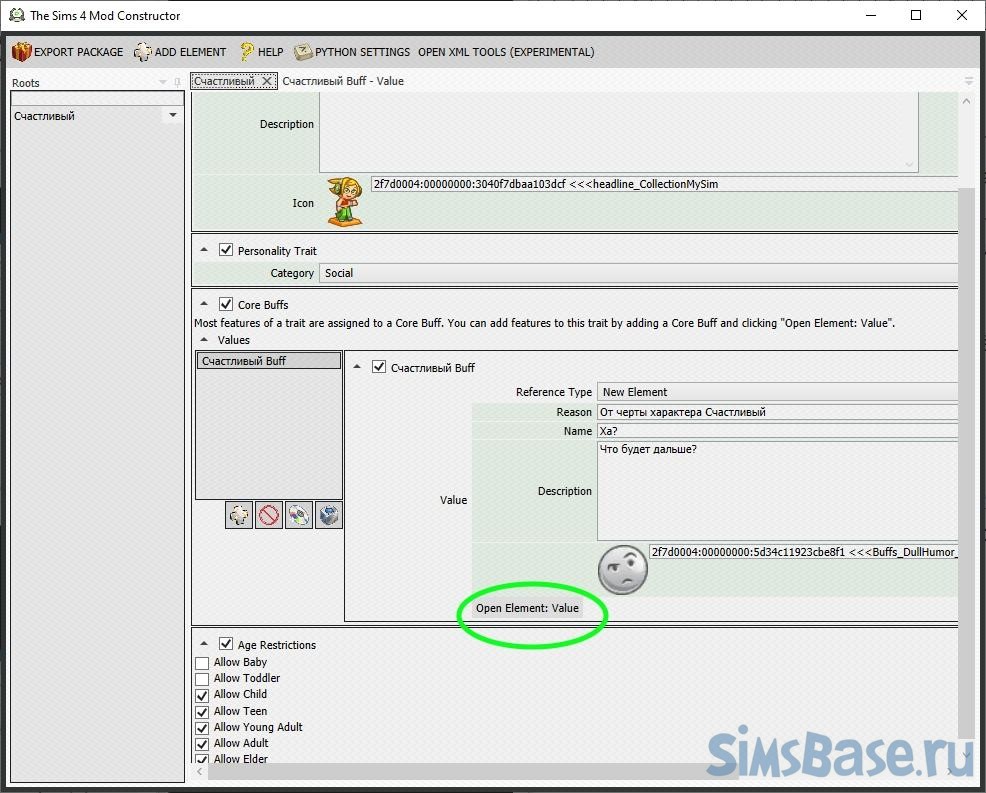Click the trait icon of the Sim girl
986x793 pixels.
345,202
